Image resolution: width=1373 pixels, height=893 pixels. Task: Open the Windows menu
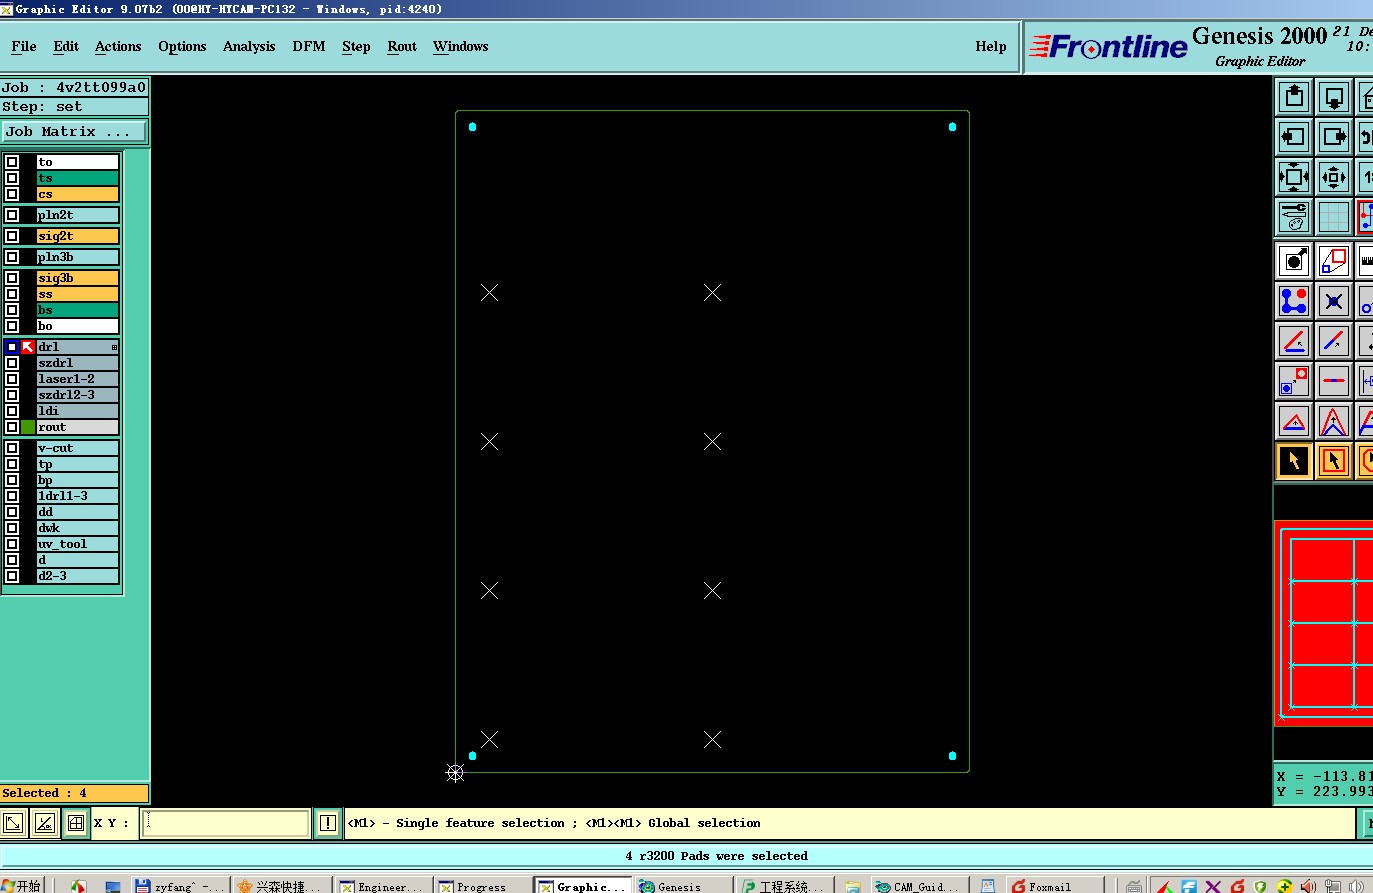coord(460,46)
